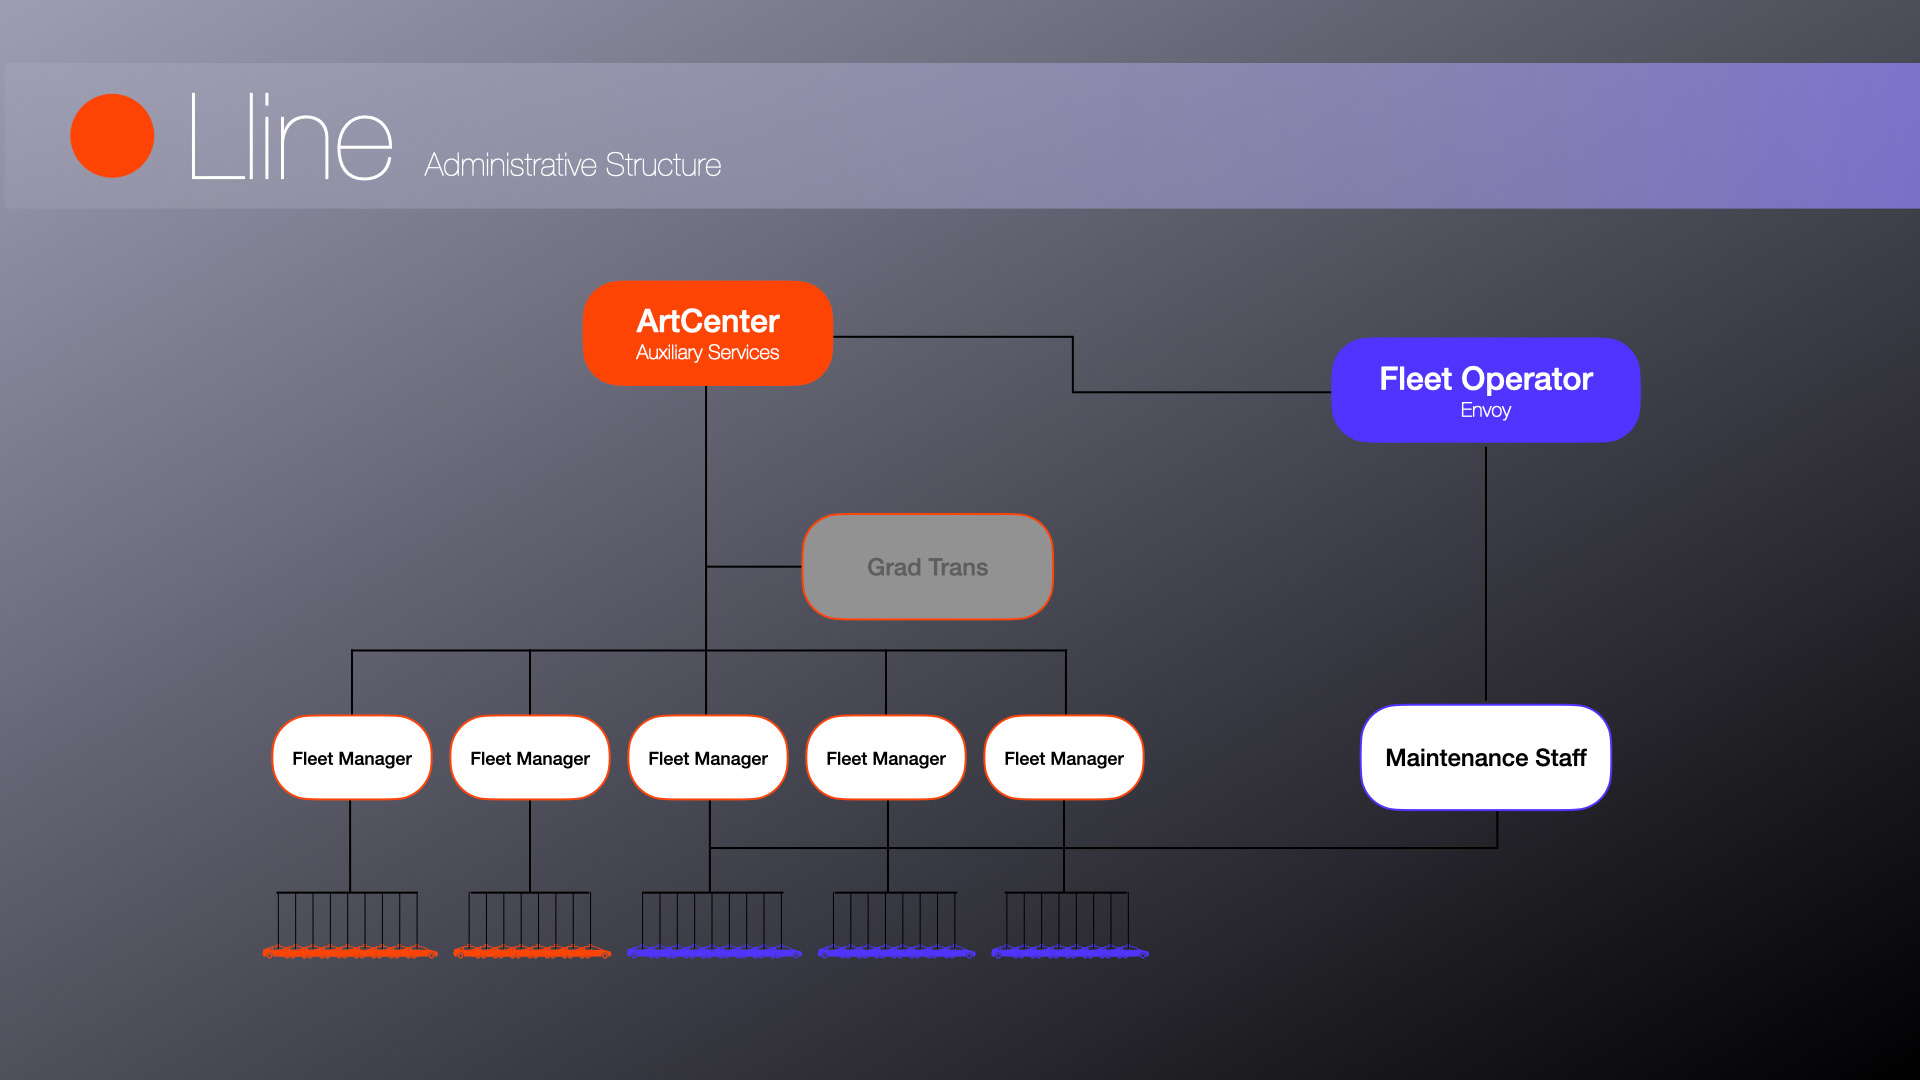The width and height of the screenshot is (1920, 1080).
Task: Click the second orange car fleet row
Action: click(532, 951)
